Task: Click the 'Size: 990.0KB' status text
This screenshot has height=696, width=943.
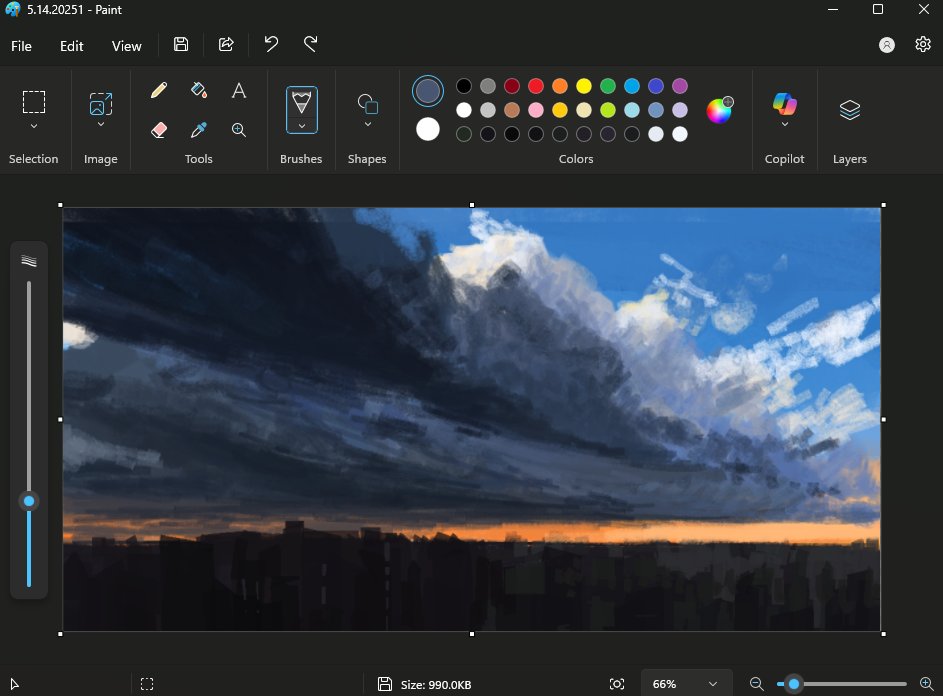Action: (x=436, y=685)
